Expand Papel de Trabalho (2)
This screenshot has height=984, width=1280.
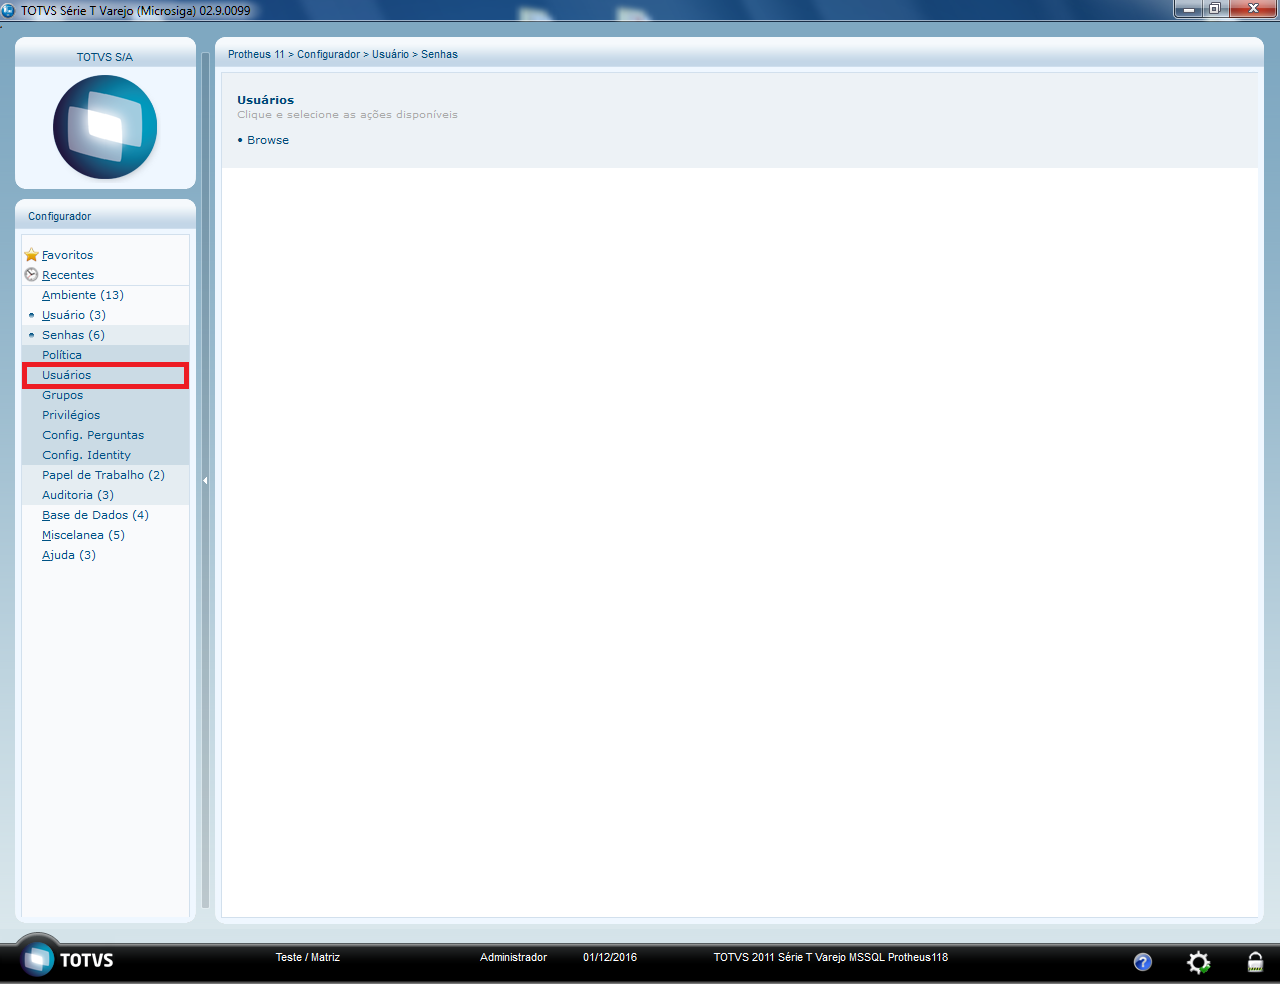tap(103, 475)
